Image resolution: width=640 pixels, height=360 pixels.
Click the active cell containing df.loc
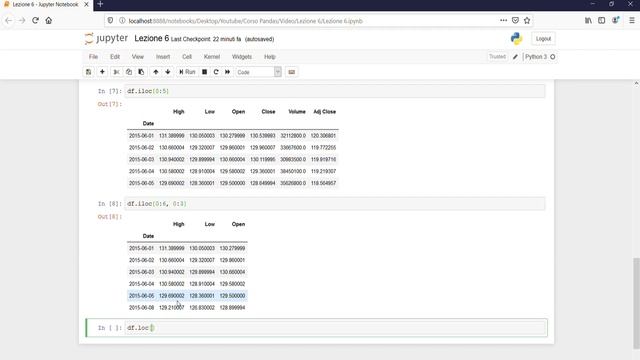[x=336, y=328]
